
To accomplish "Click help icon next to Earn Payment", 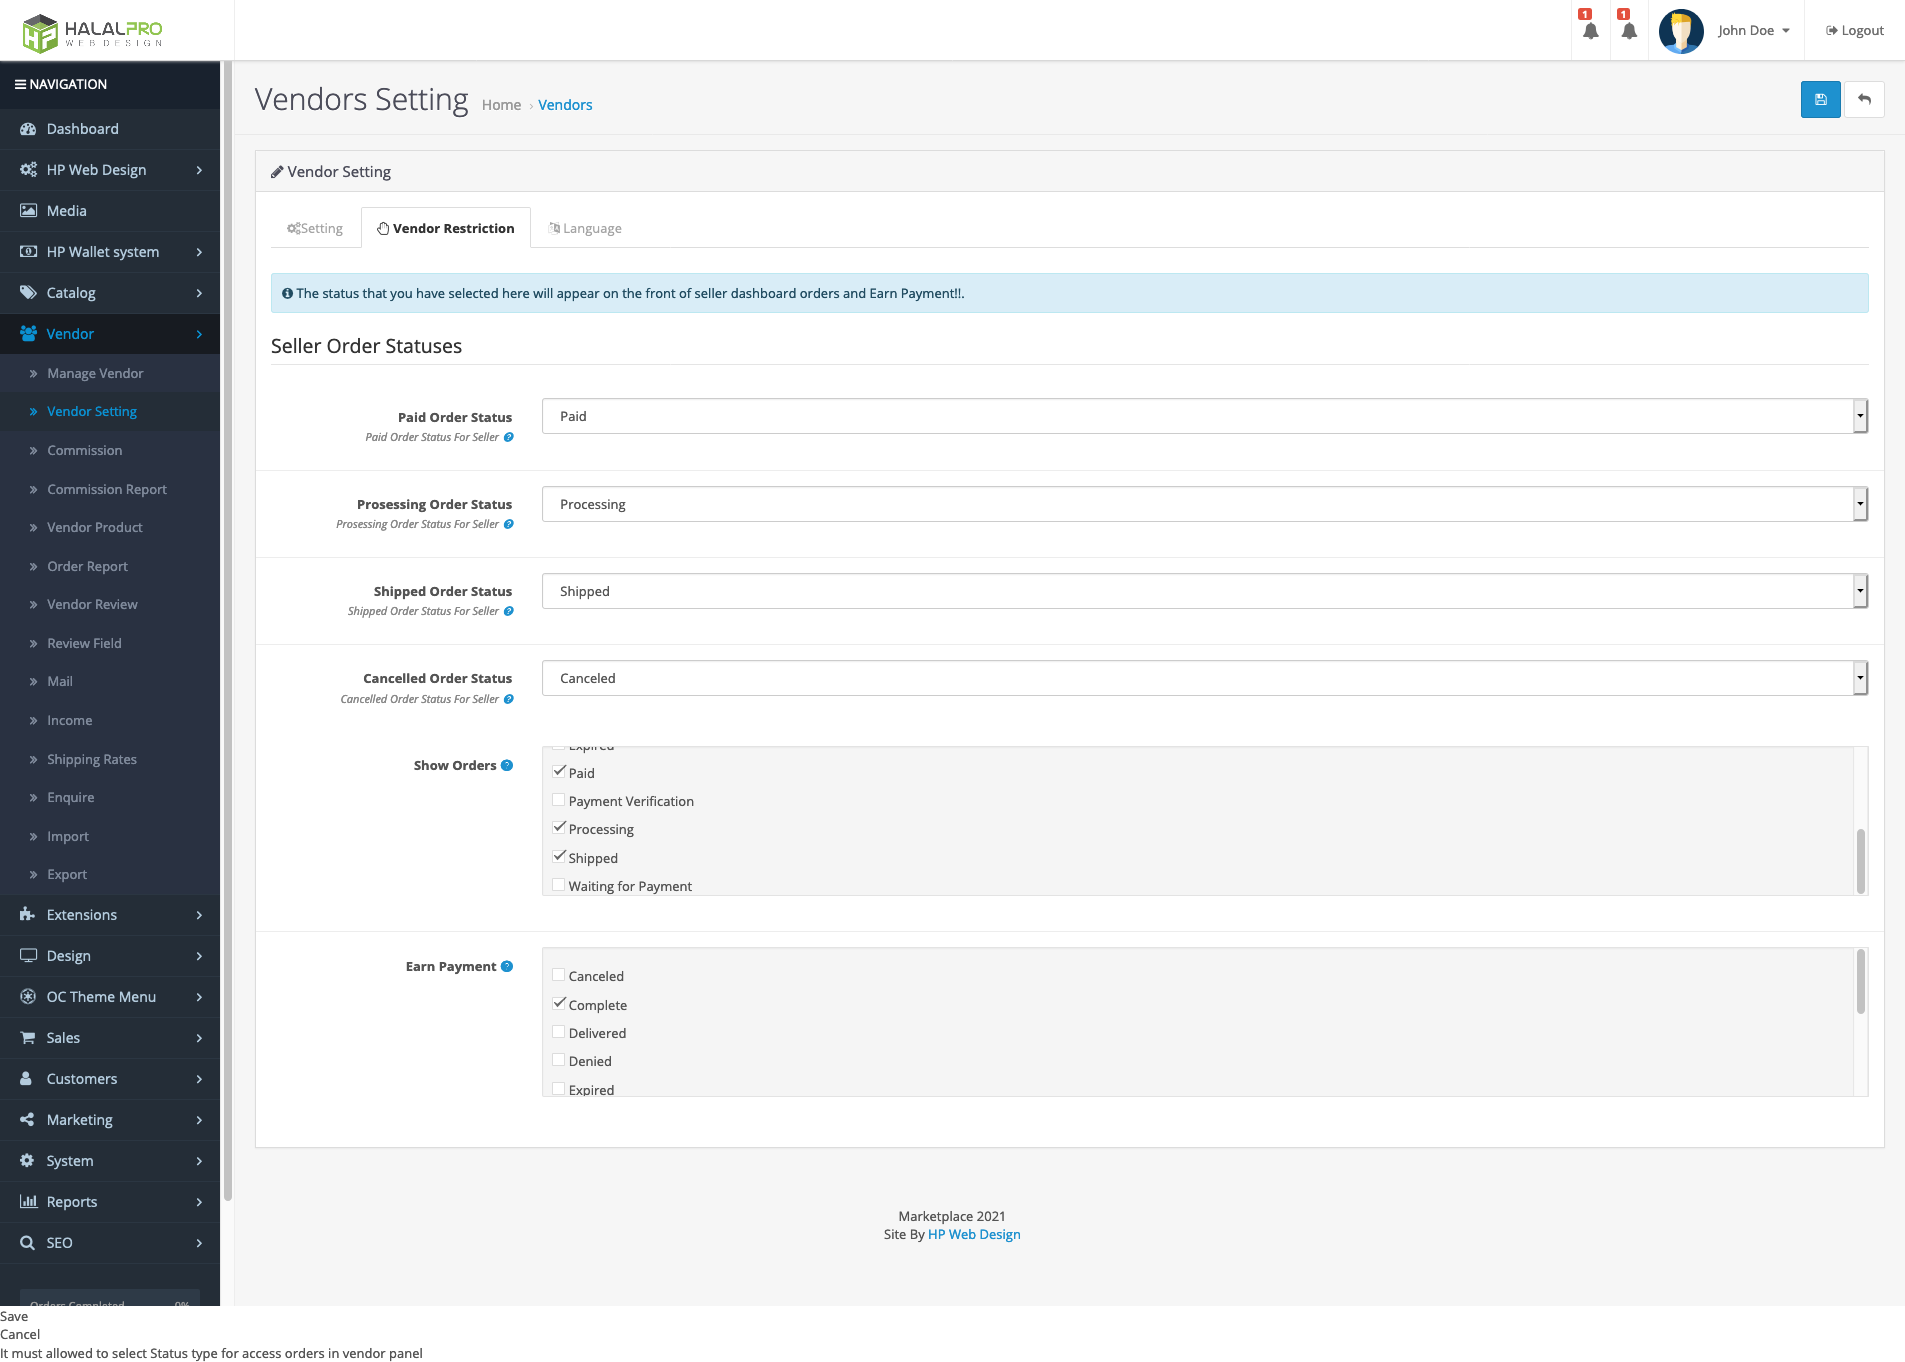I will pyautogui.click(x=507, y=967).
